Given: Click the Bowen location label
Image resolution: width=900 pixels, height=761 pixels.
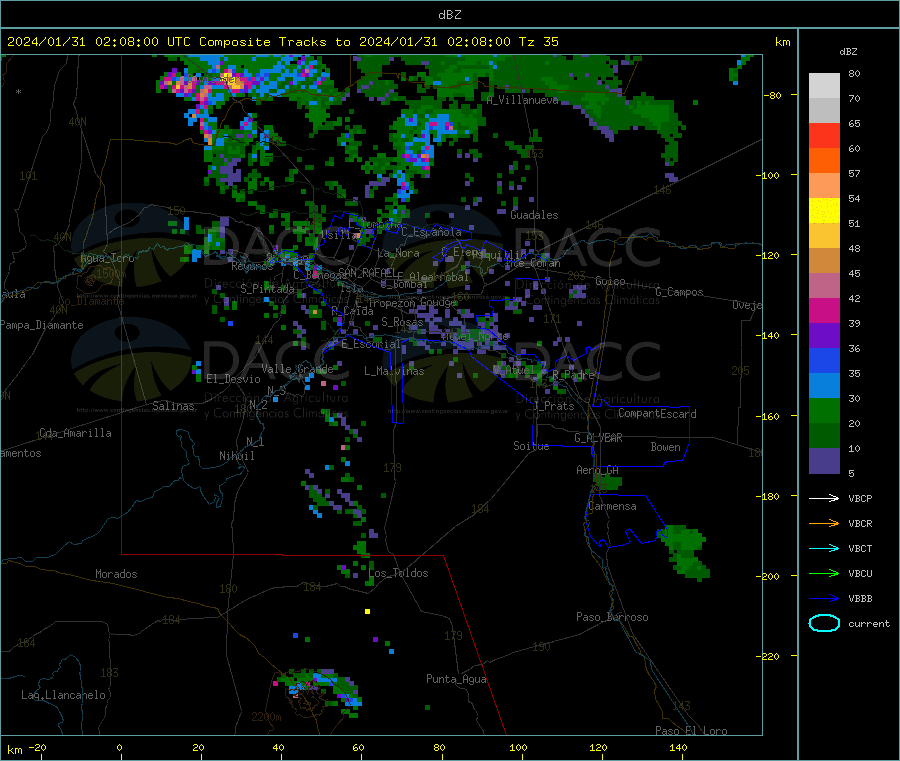Looking at the screenshot, I should point(665,447).
